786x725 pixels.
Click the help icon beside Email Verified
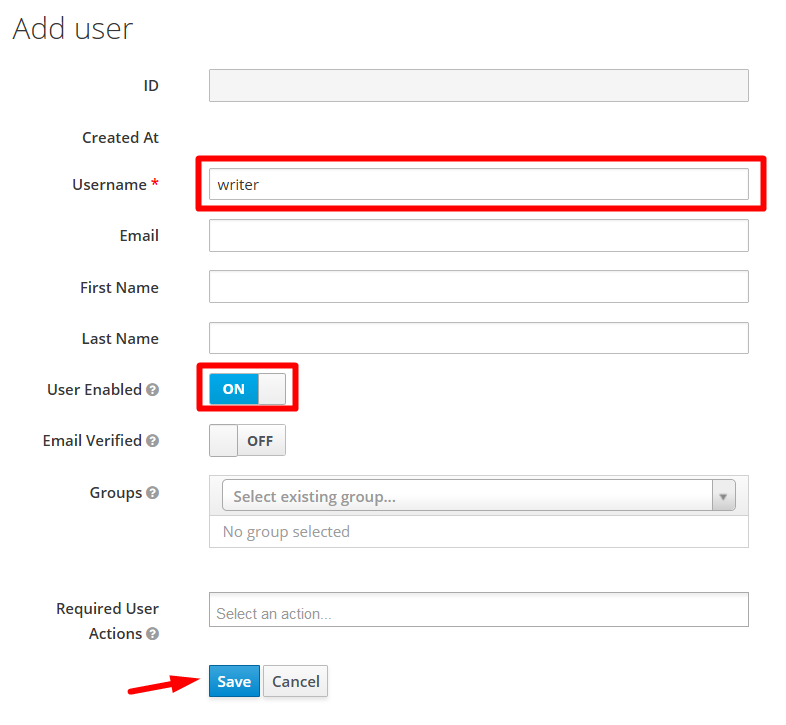point(152,441)
